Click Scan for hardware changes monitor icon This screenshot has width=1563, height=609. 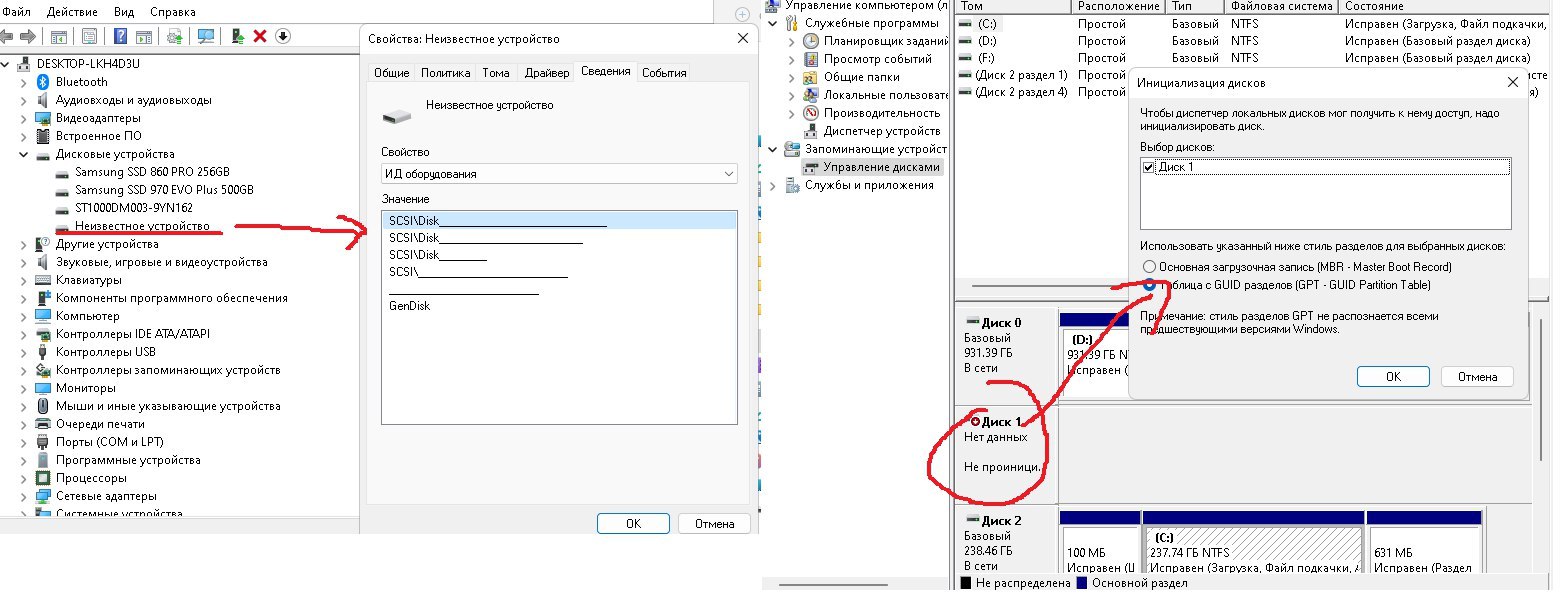click(206, 36)
